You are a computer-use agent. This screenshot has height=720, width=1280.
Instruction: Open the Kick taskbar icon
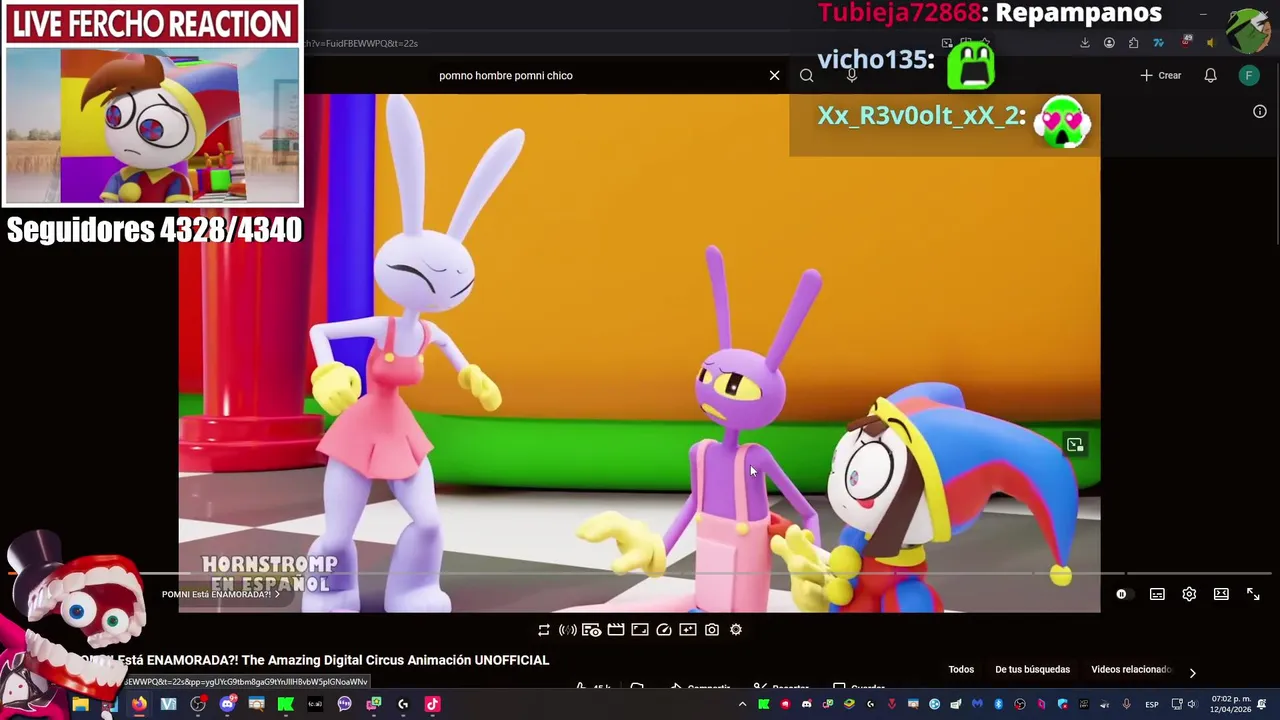point(286,704)
